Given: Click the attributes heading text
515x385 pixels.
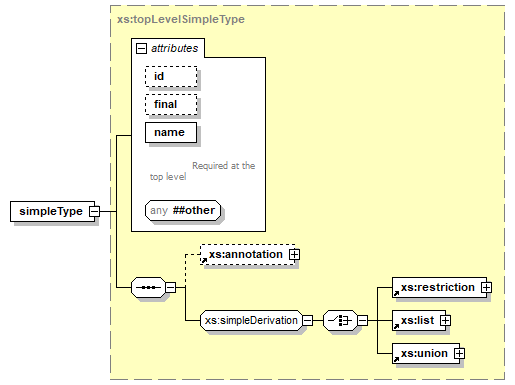Looking at the screenshot, I should (175, 49).
